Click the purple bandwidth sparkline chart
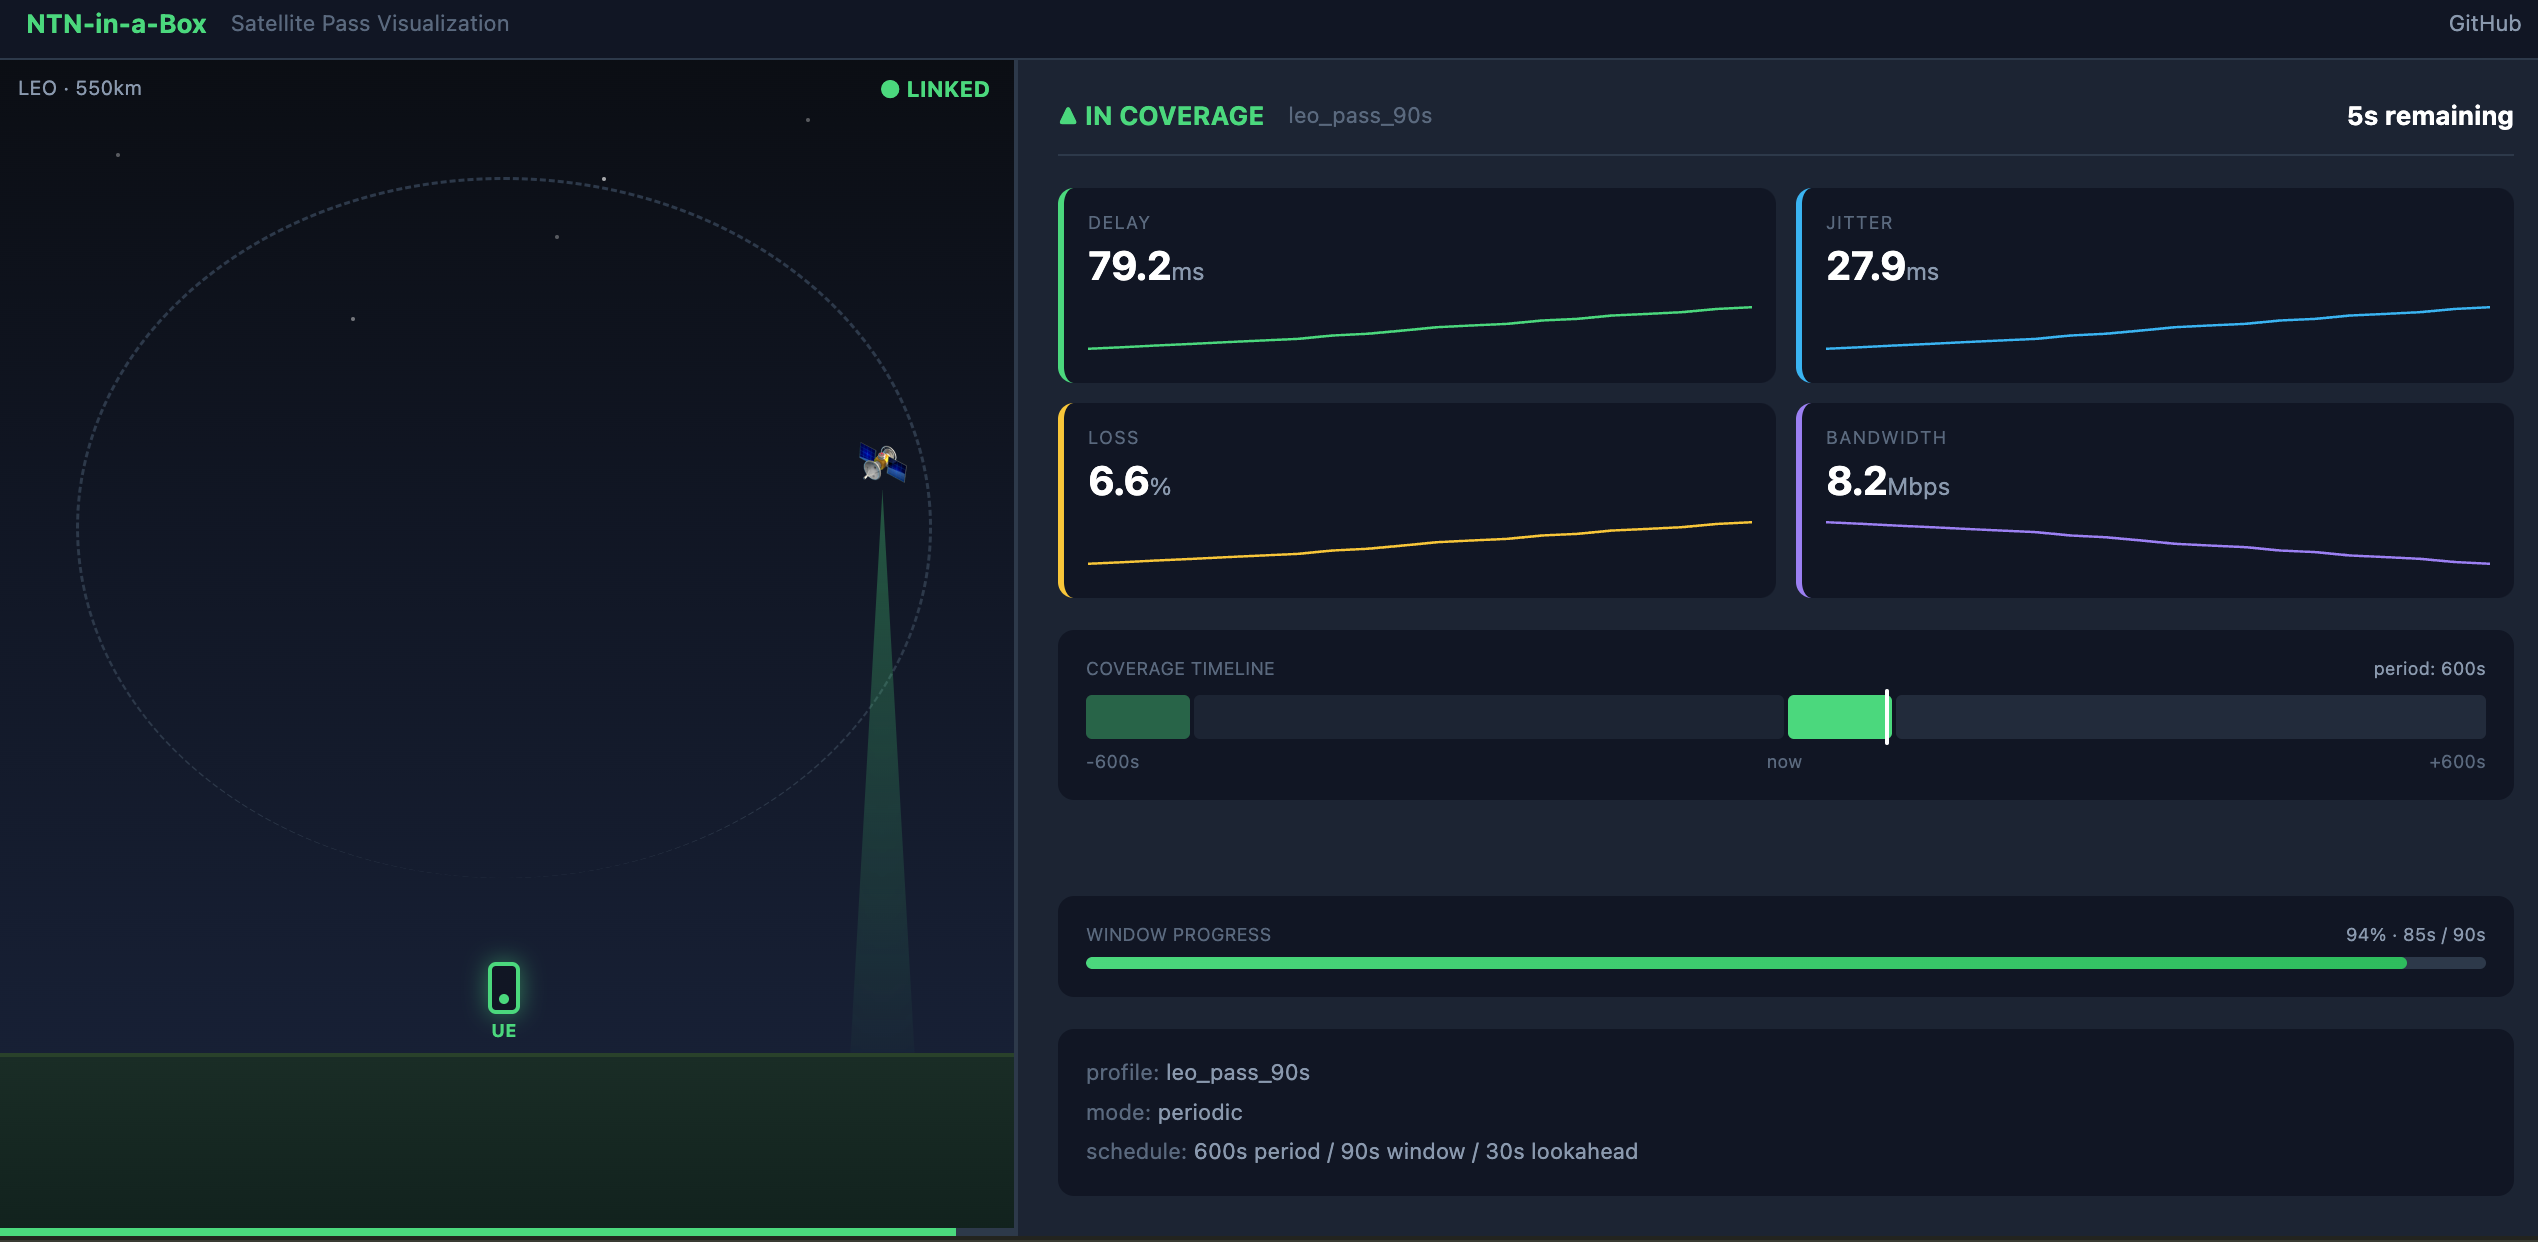The image size is (2538, 1242). [2158, 543]
